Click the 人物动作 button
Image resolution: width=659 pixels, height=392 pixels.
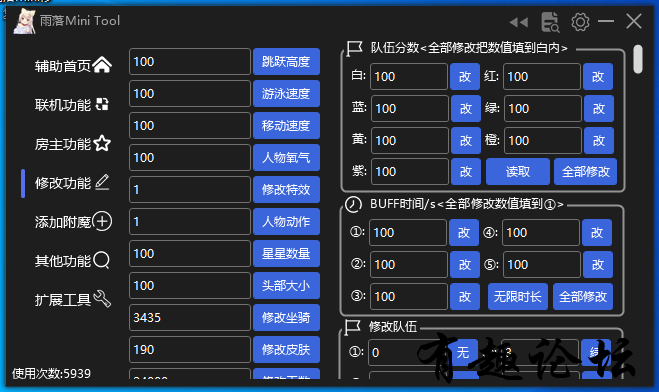(x=286, y=221)
